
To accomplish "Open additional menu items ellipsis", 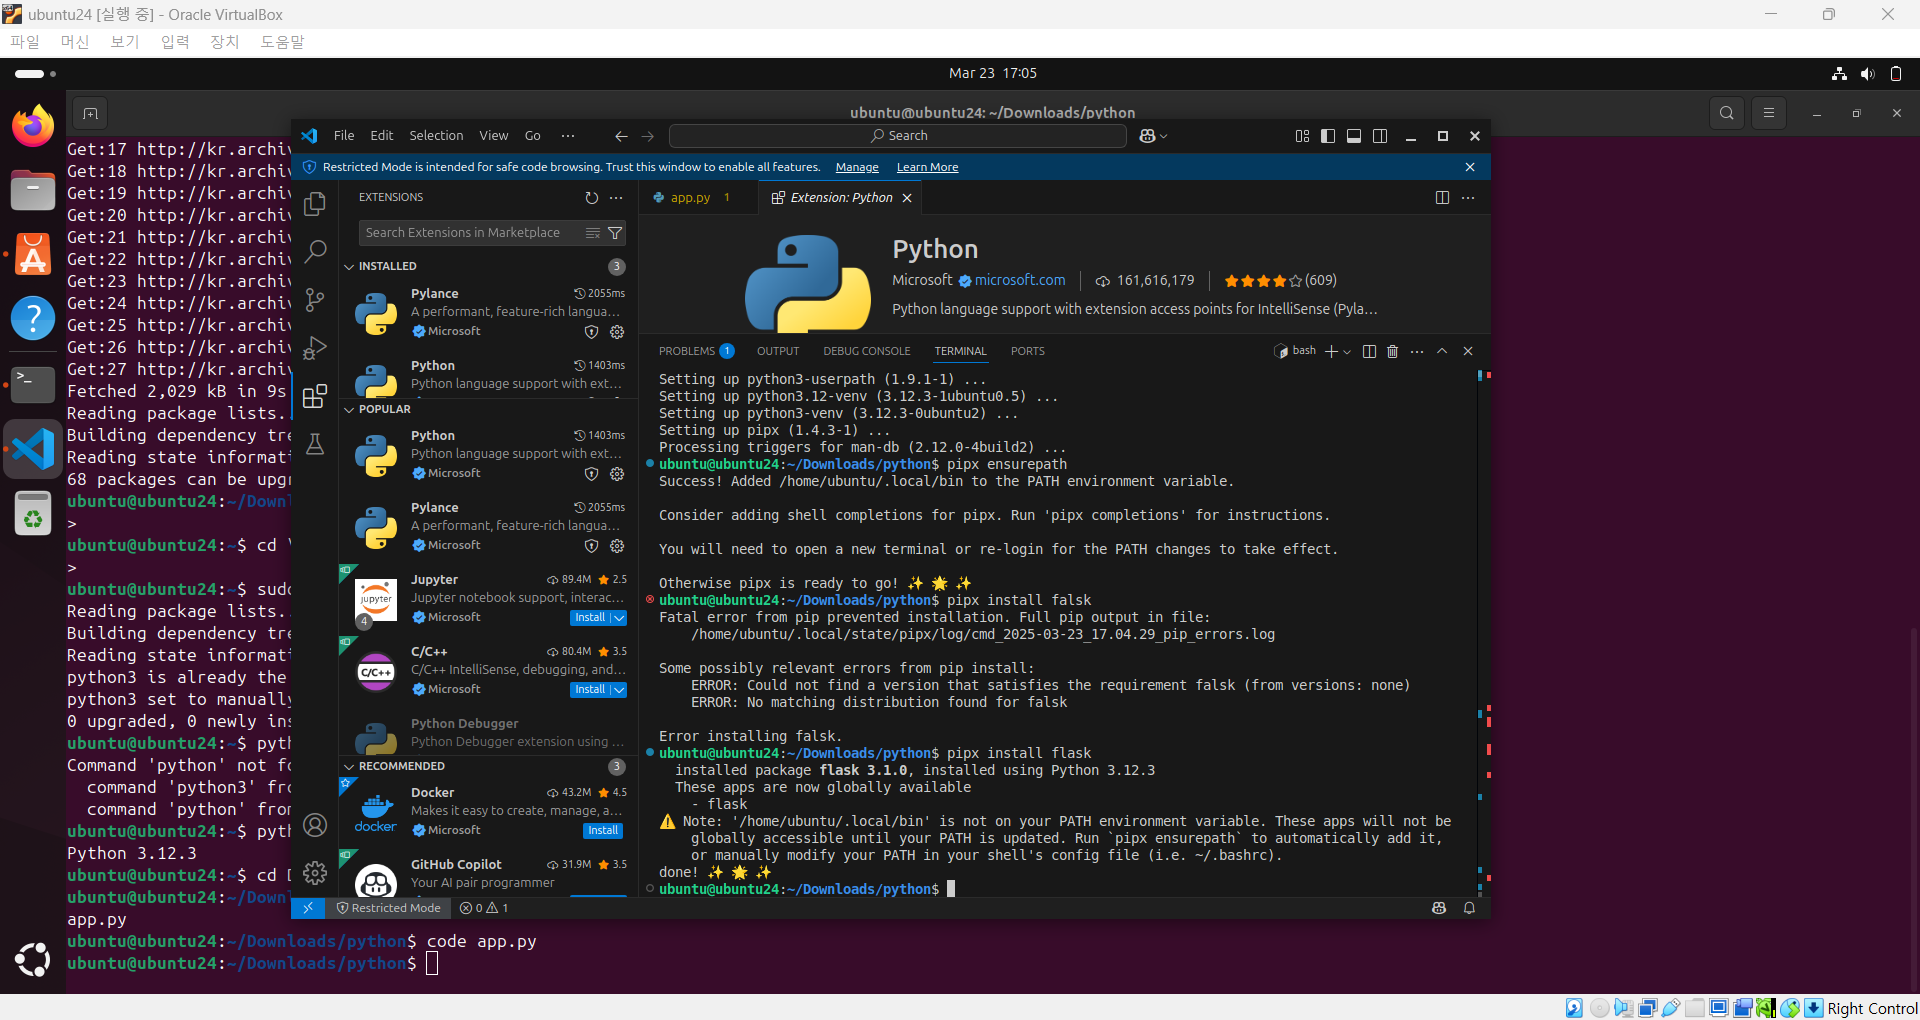I will [x=568, y=136].
